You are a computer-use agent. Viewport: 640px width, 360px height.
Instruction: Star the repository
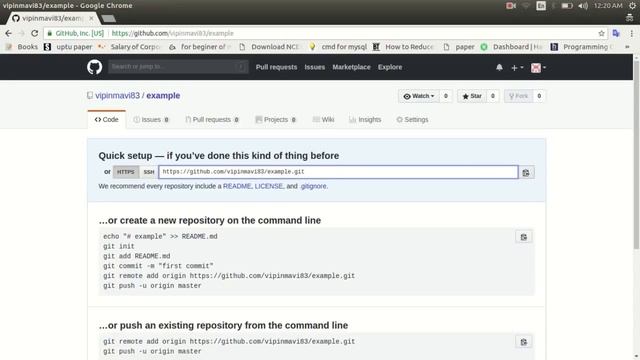[x=472, y=96]
